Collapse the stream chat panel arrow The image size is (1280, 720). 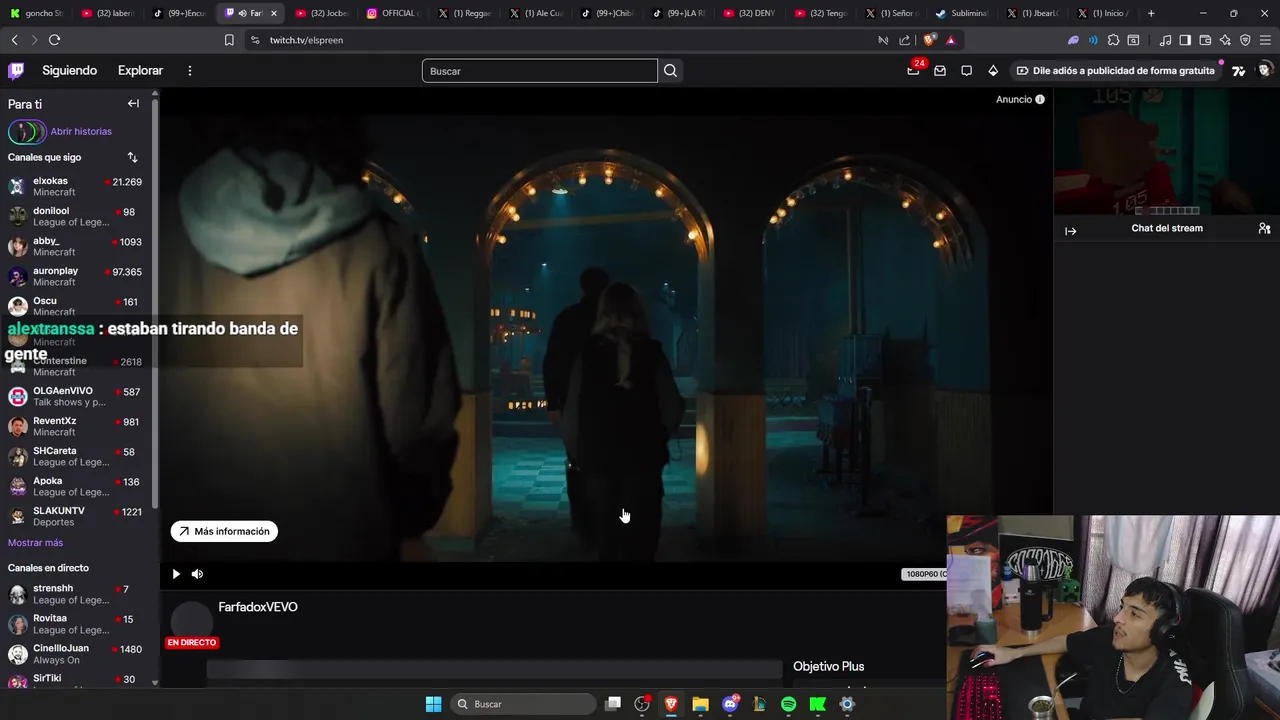1071,231
